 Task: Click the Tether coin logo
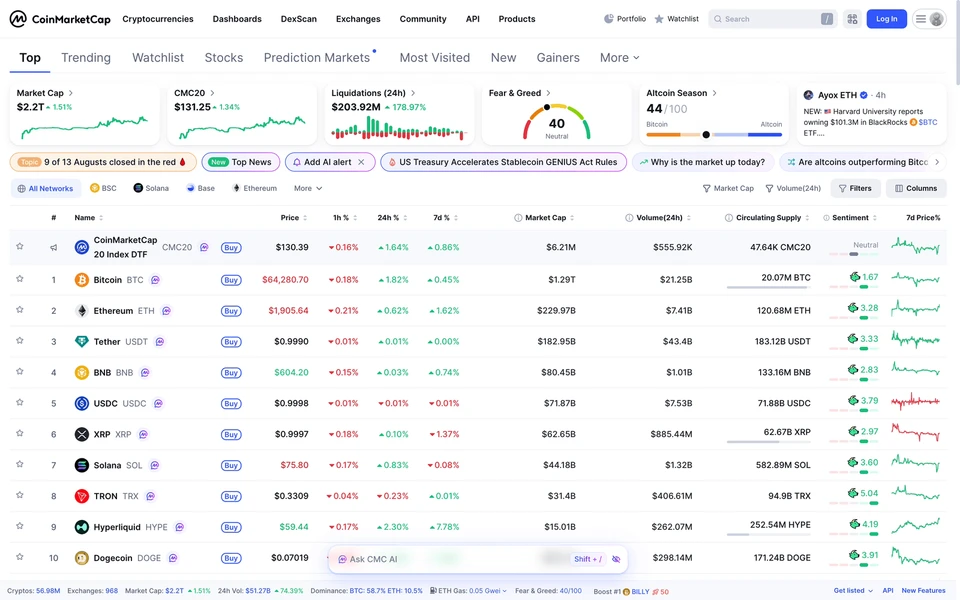[x=81, y=342]
